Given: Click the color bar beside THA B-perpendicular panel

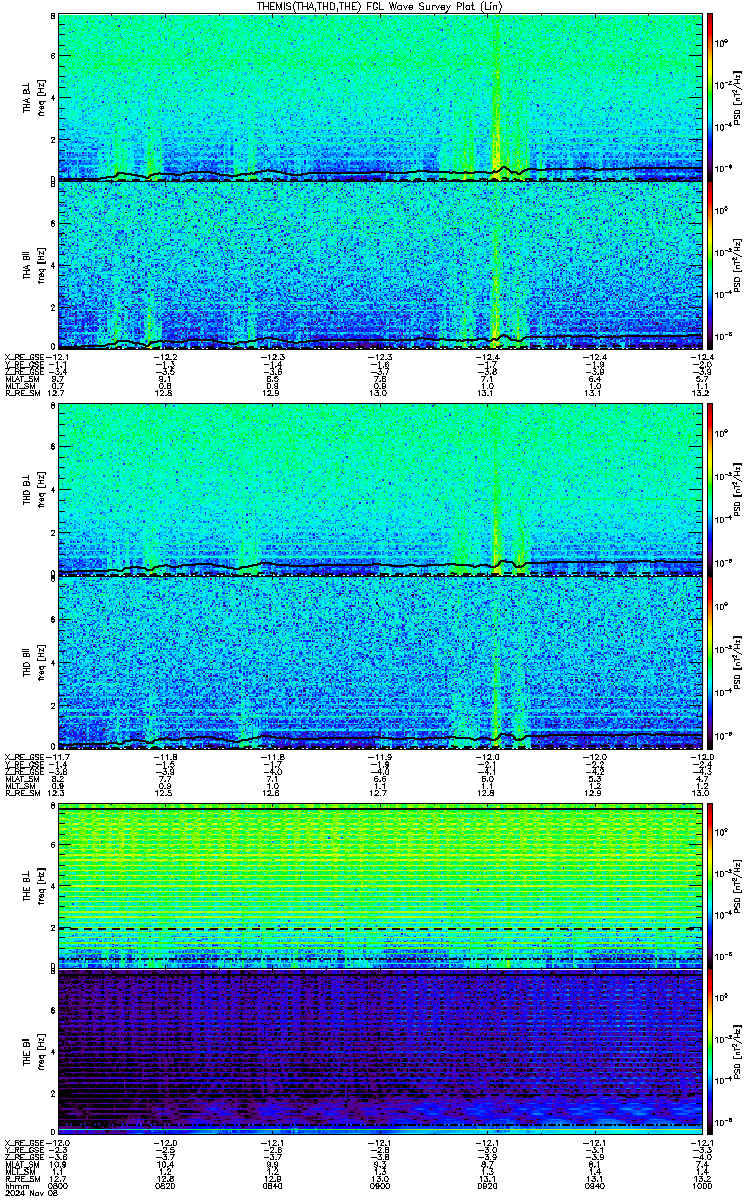Looking at the screenshot, I should pos(710,97).
